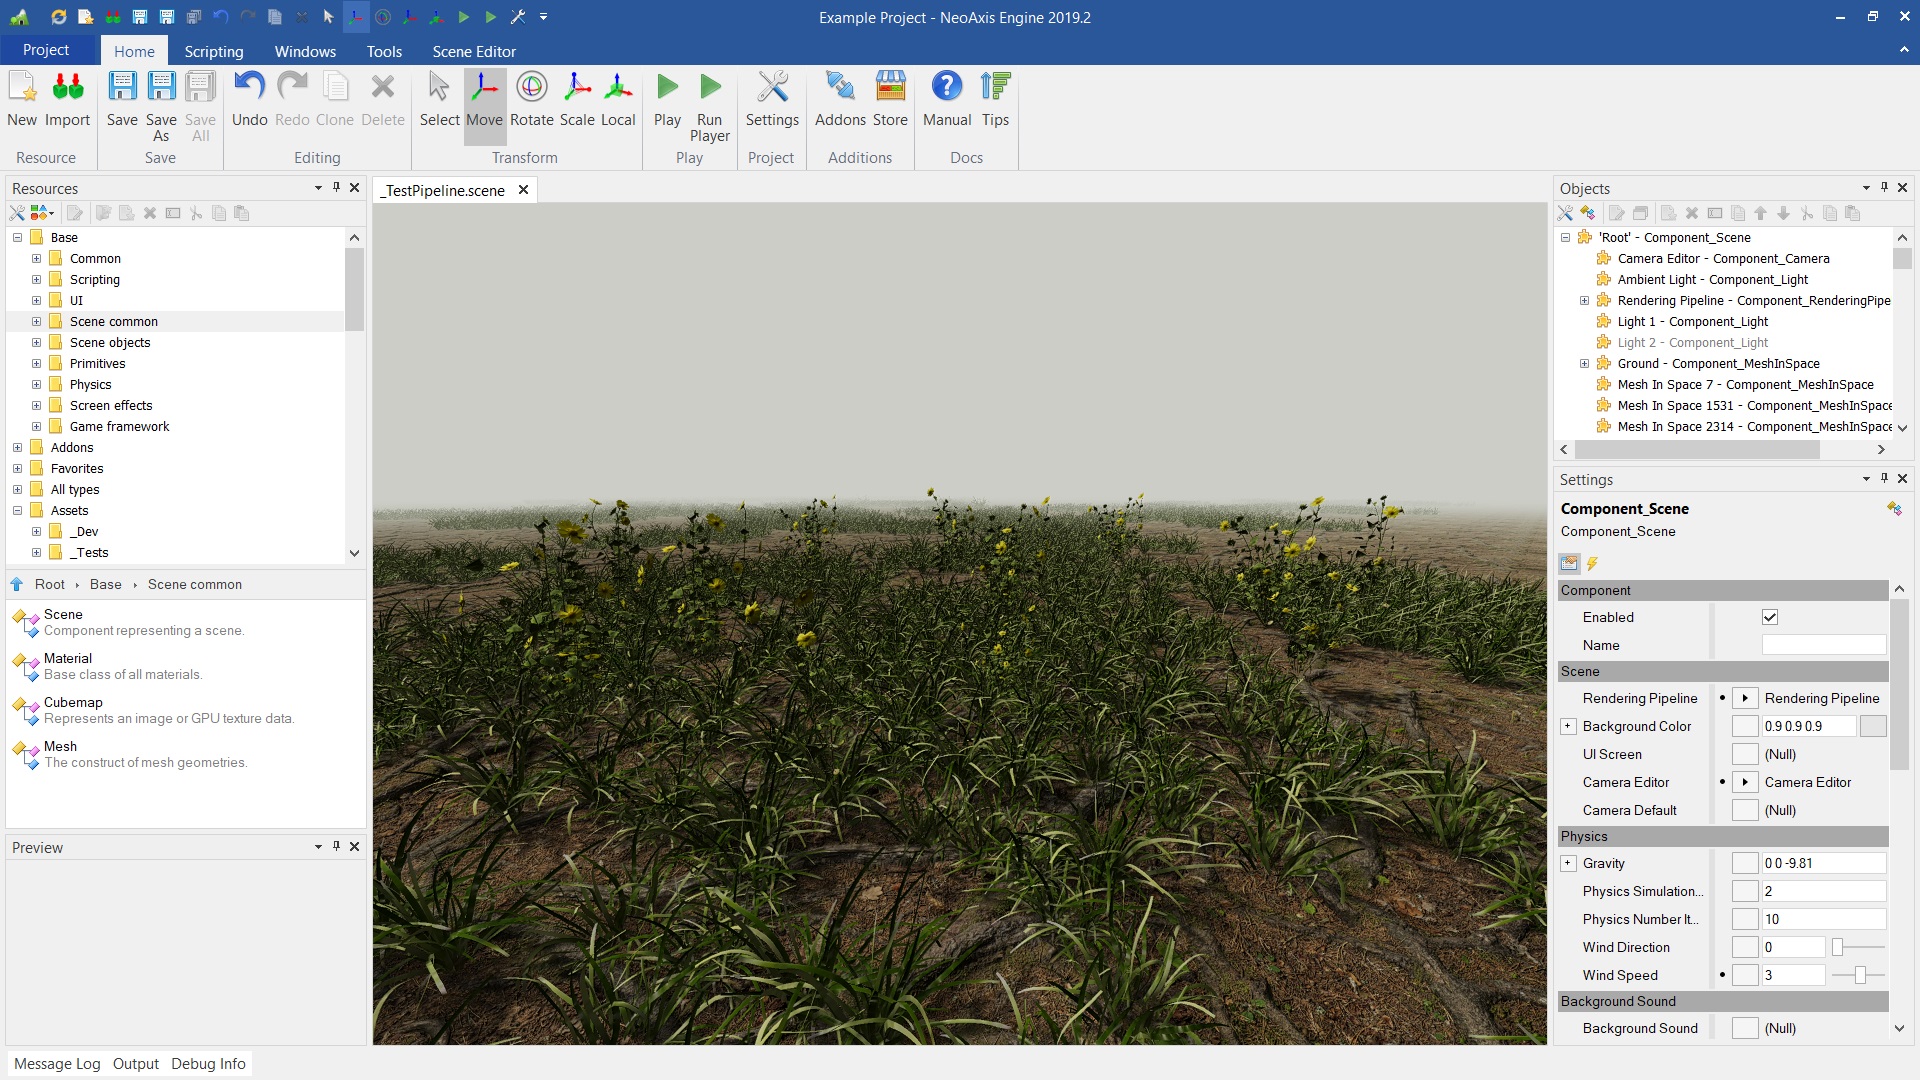The width and height of the screenshot is (1920, 1080).
Task: Click the Base breadcrumb link
Action: (105, 584)
